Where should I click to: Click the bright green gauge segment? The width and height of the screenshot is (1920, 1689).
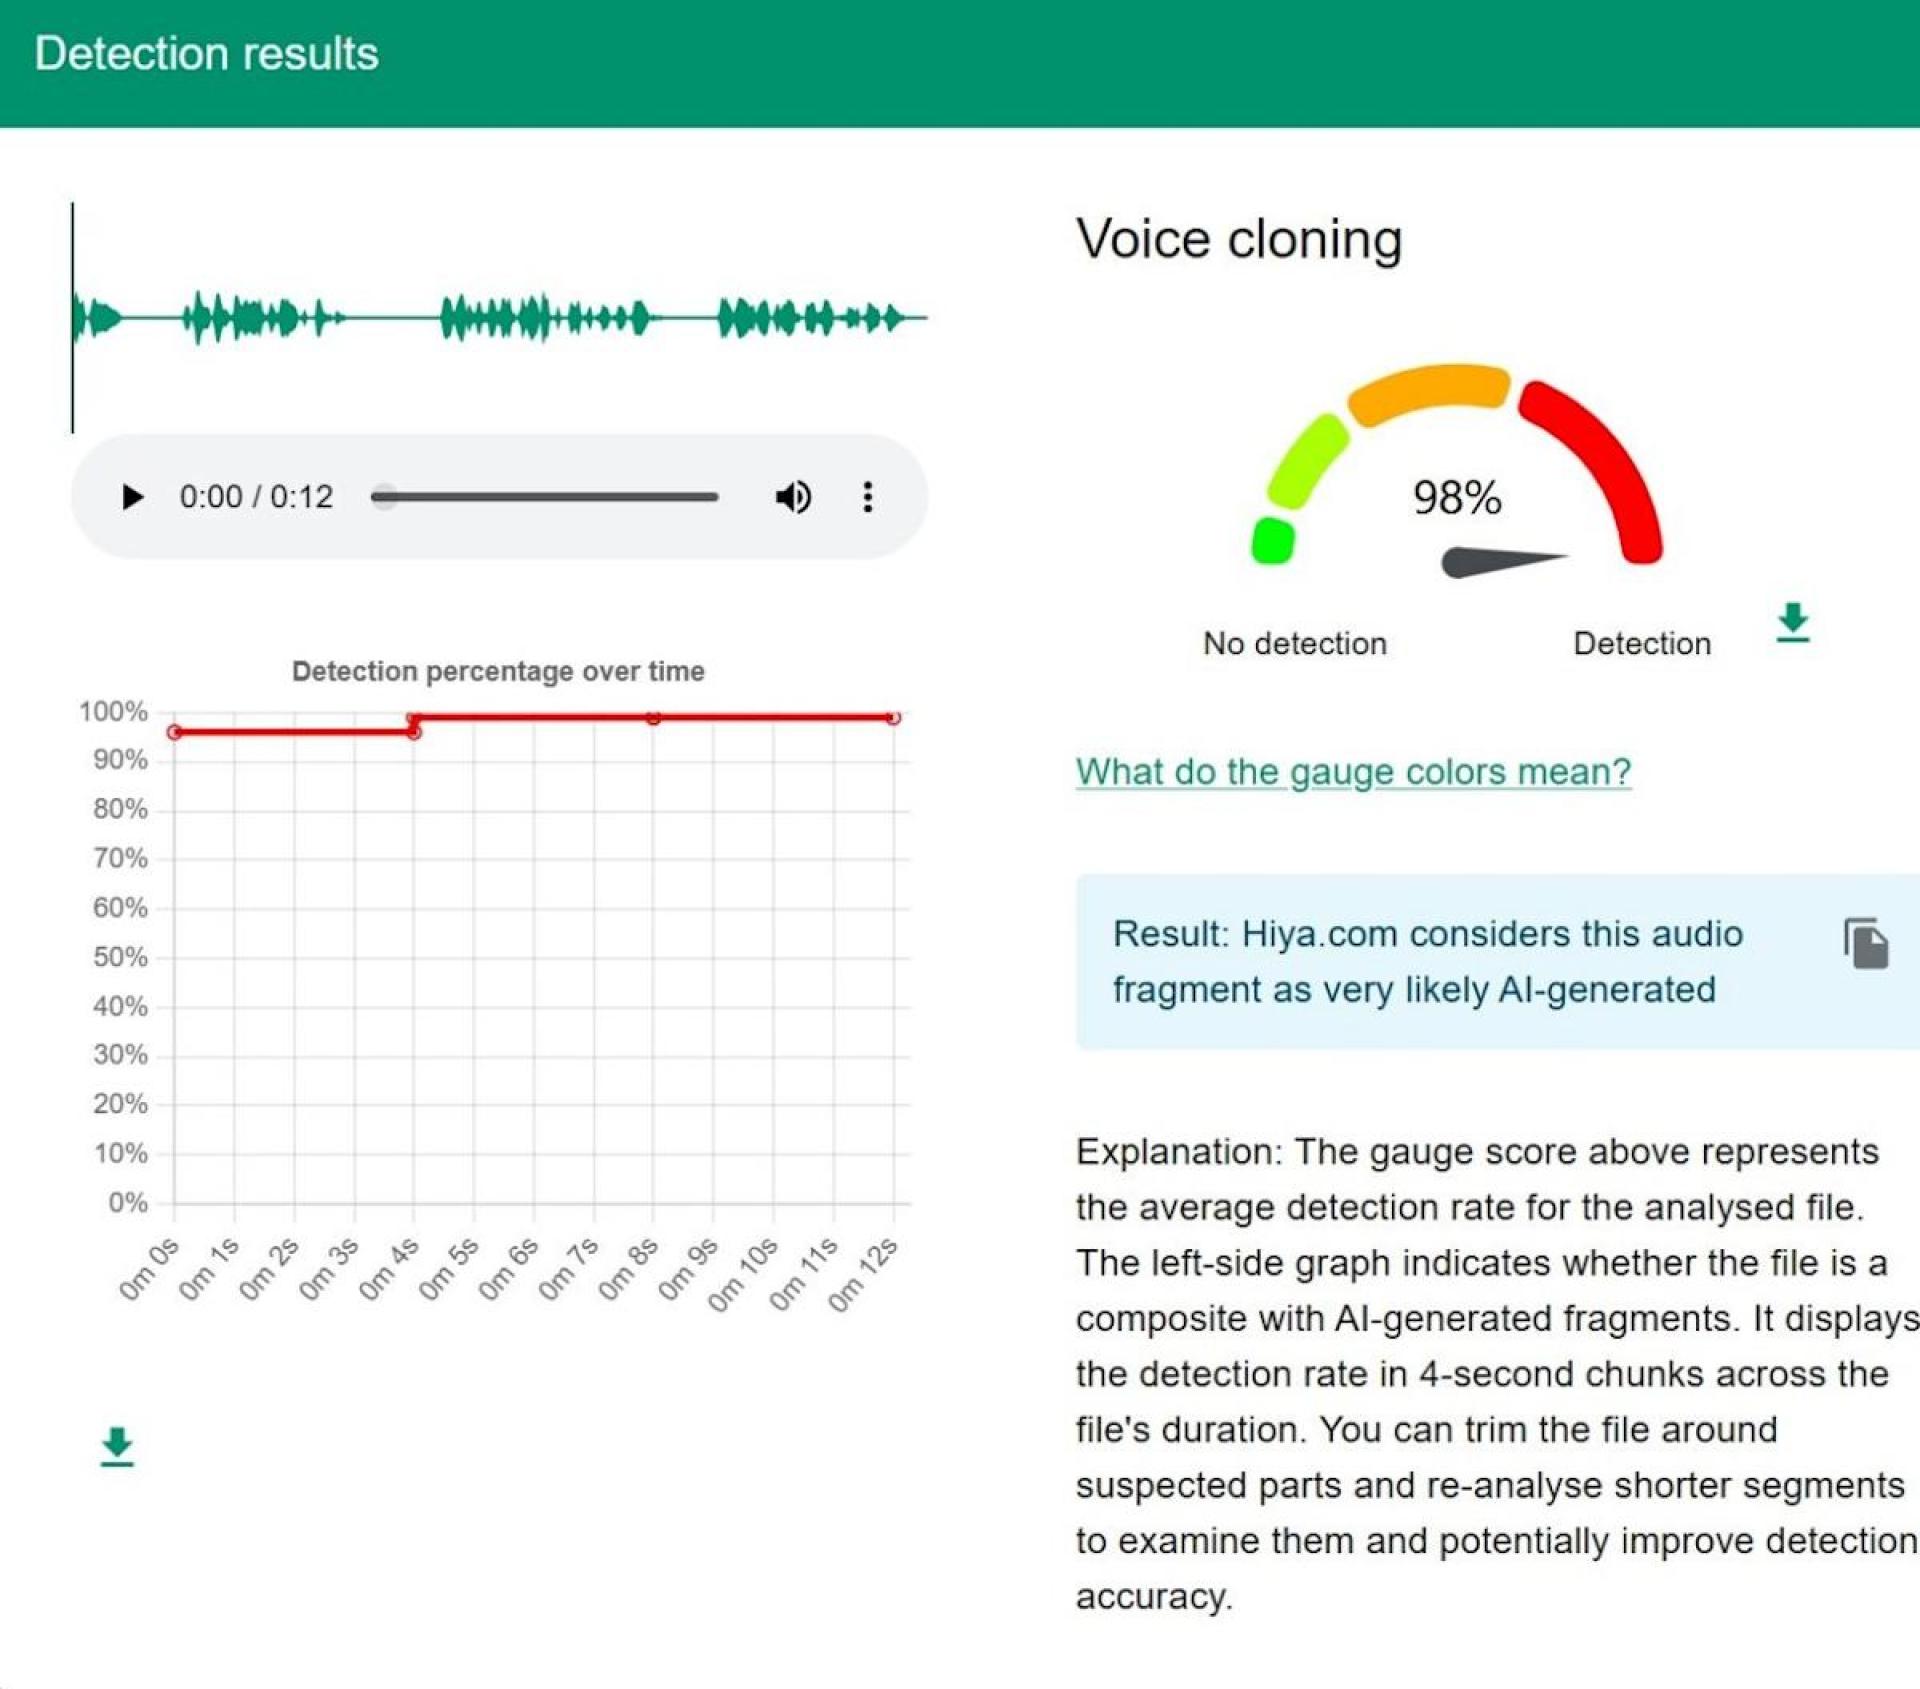click(1273, 541)
